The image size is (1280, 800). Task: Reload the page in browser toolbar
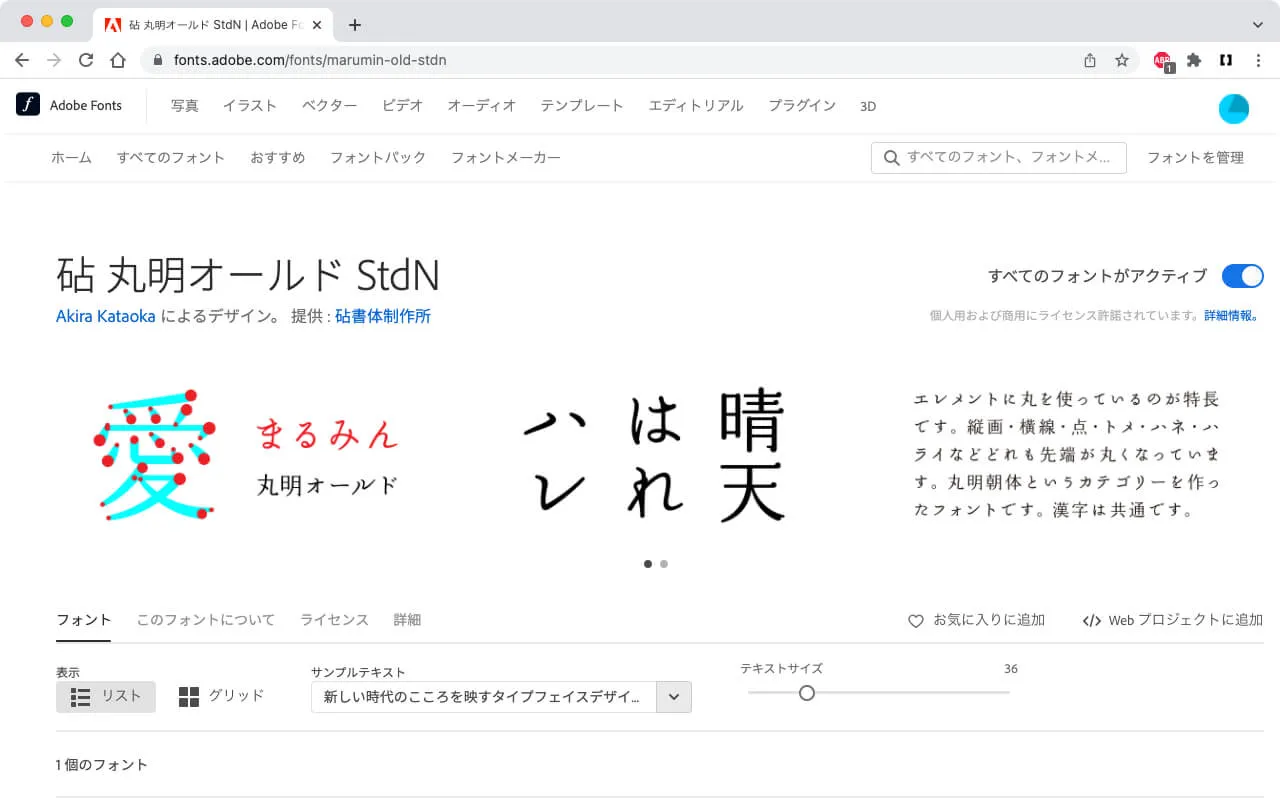point(86,60)
